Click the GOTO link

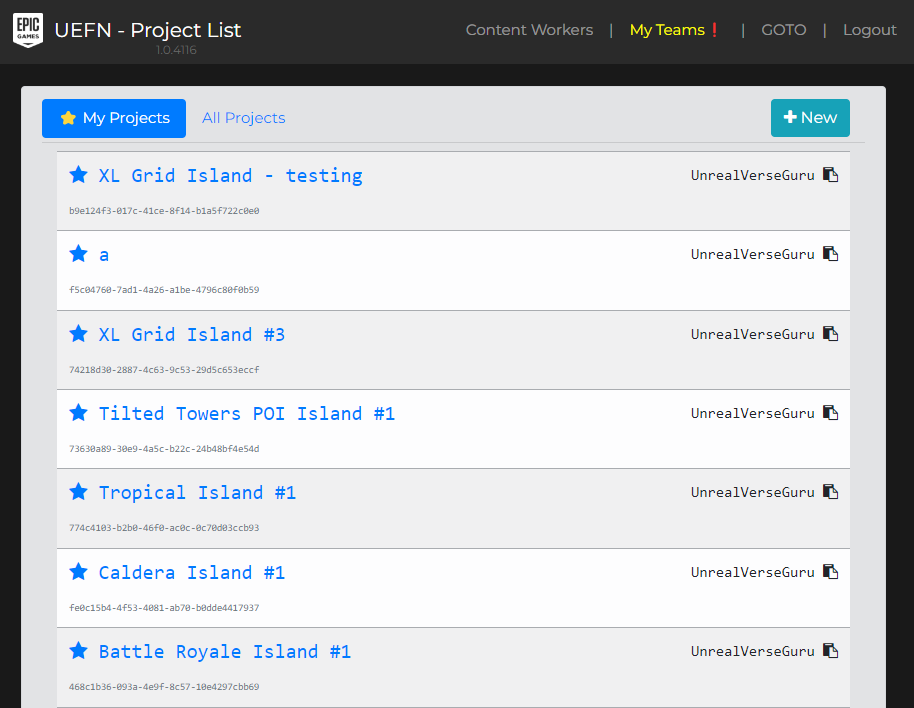783,29
